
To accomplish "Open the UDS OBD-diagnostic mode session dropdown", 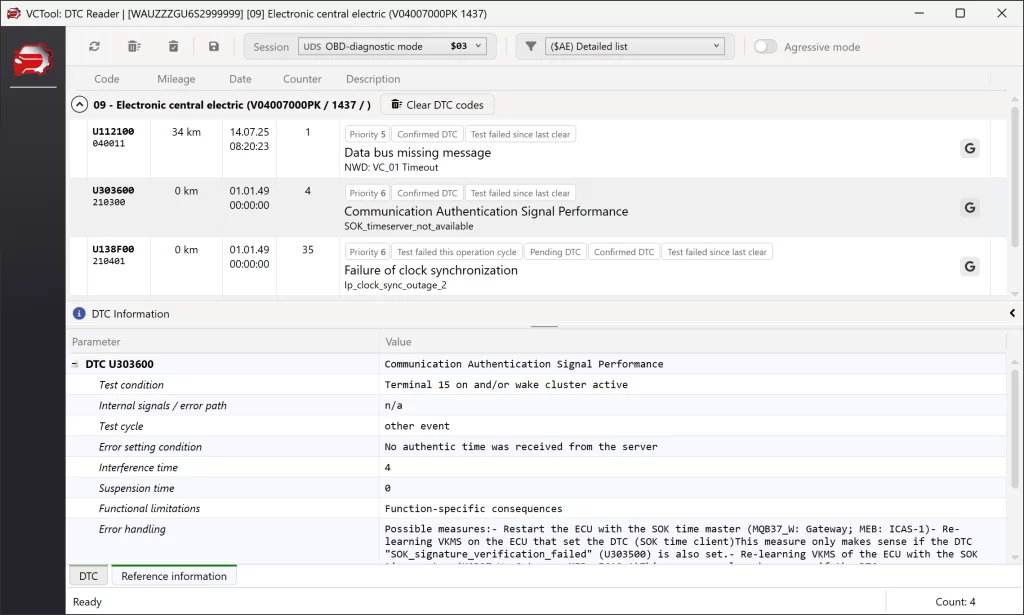I will pos(393,46).
